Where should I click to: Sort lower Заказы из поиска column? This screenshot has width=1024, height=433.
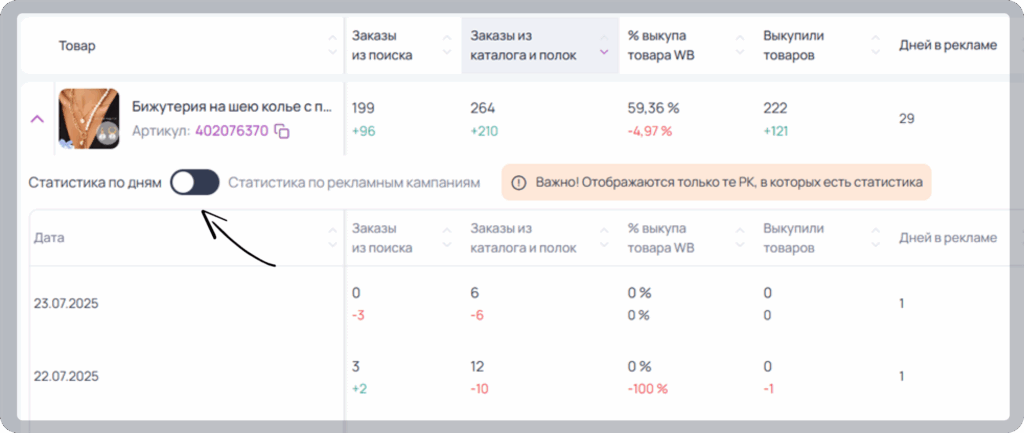[x=447, y=238]
